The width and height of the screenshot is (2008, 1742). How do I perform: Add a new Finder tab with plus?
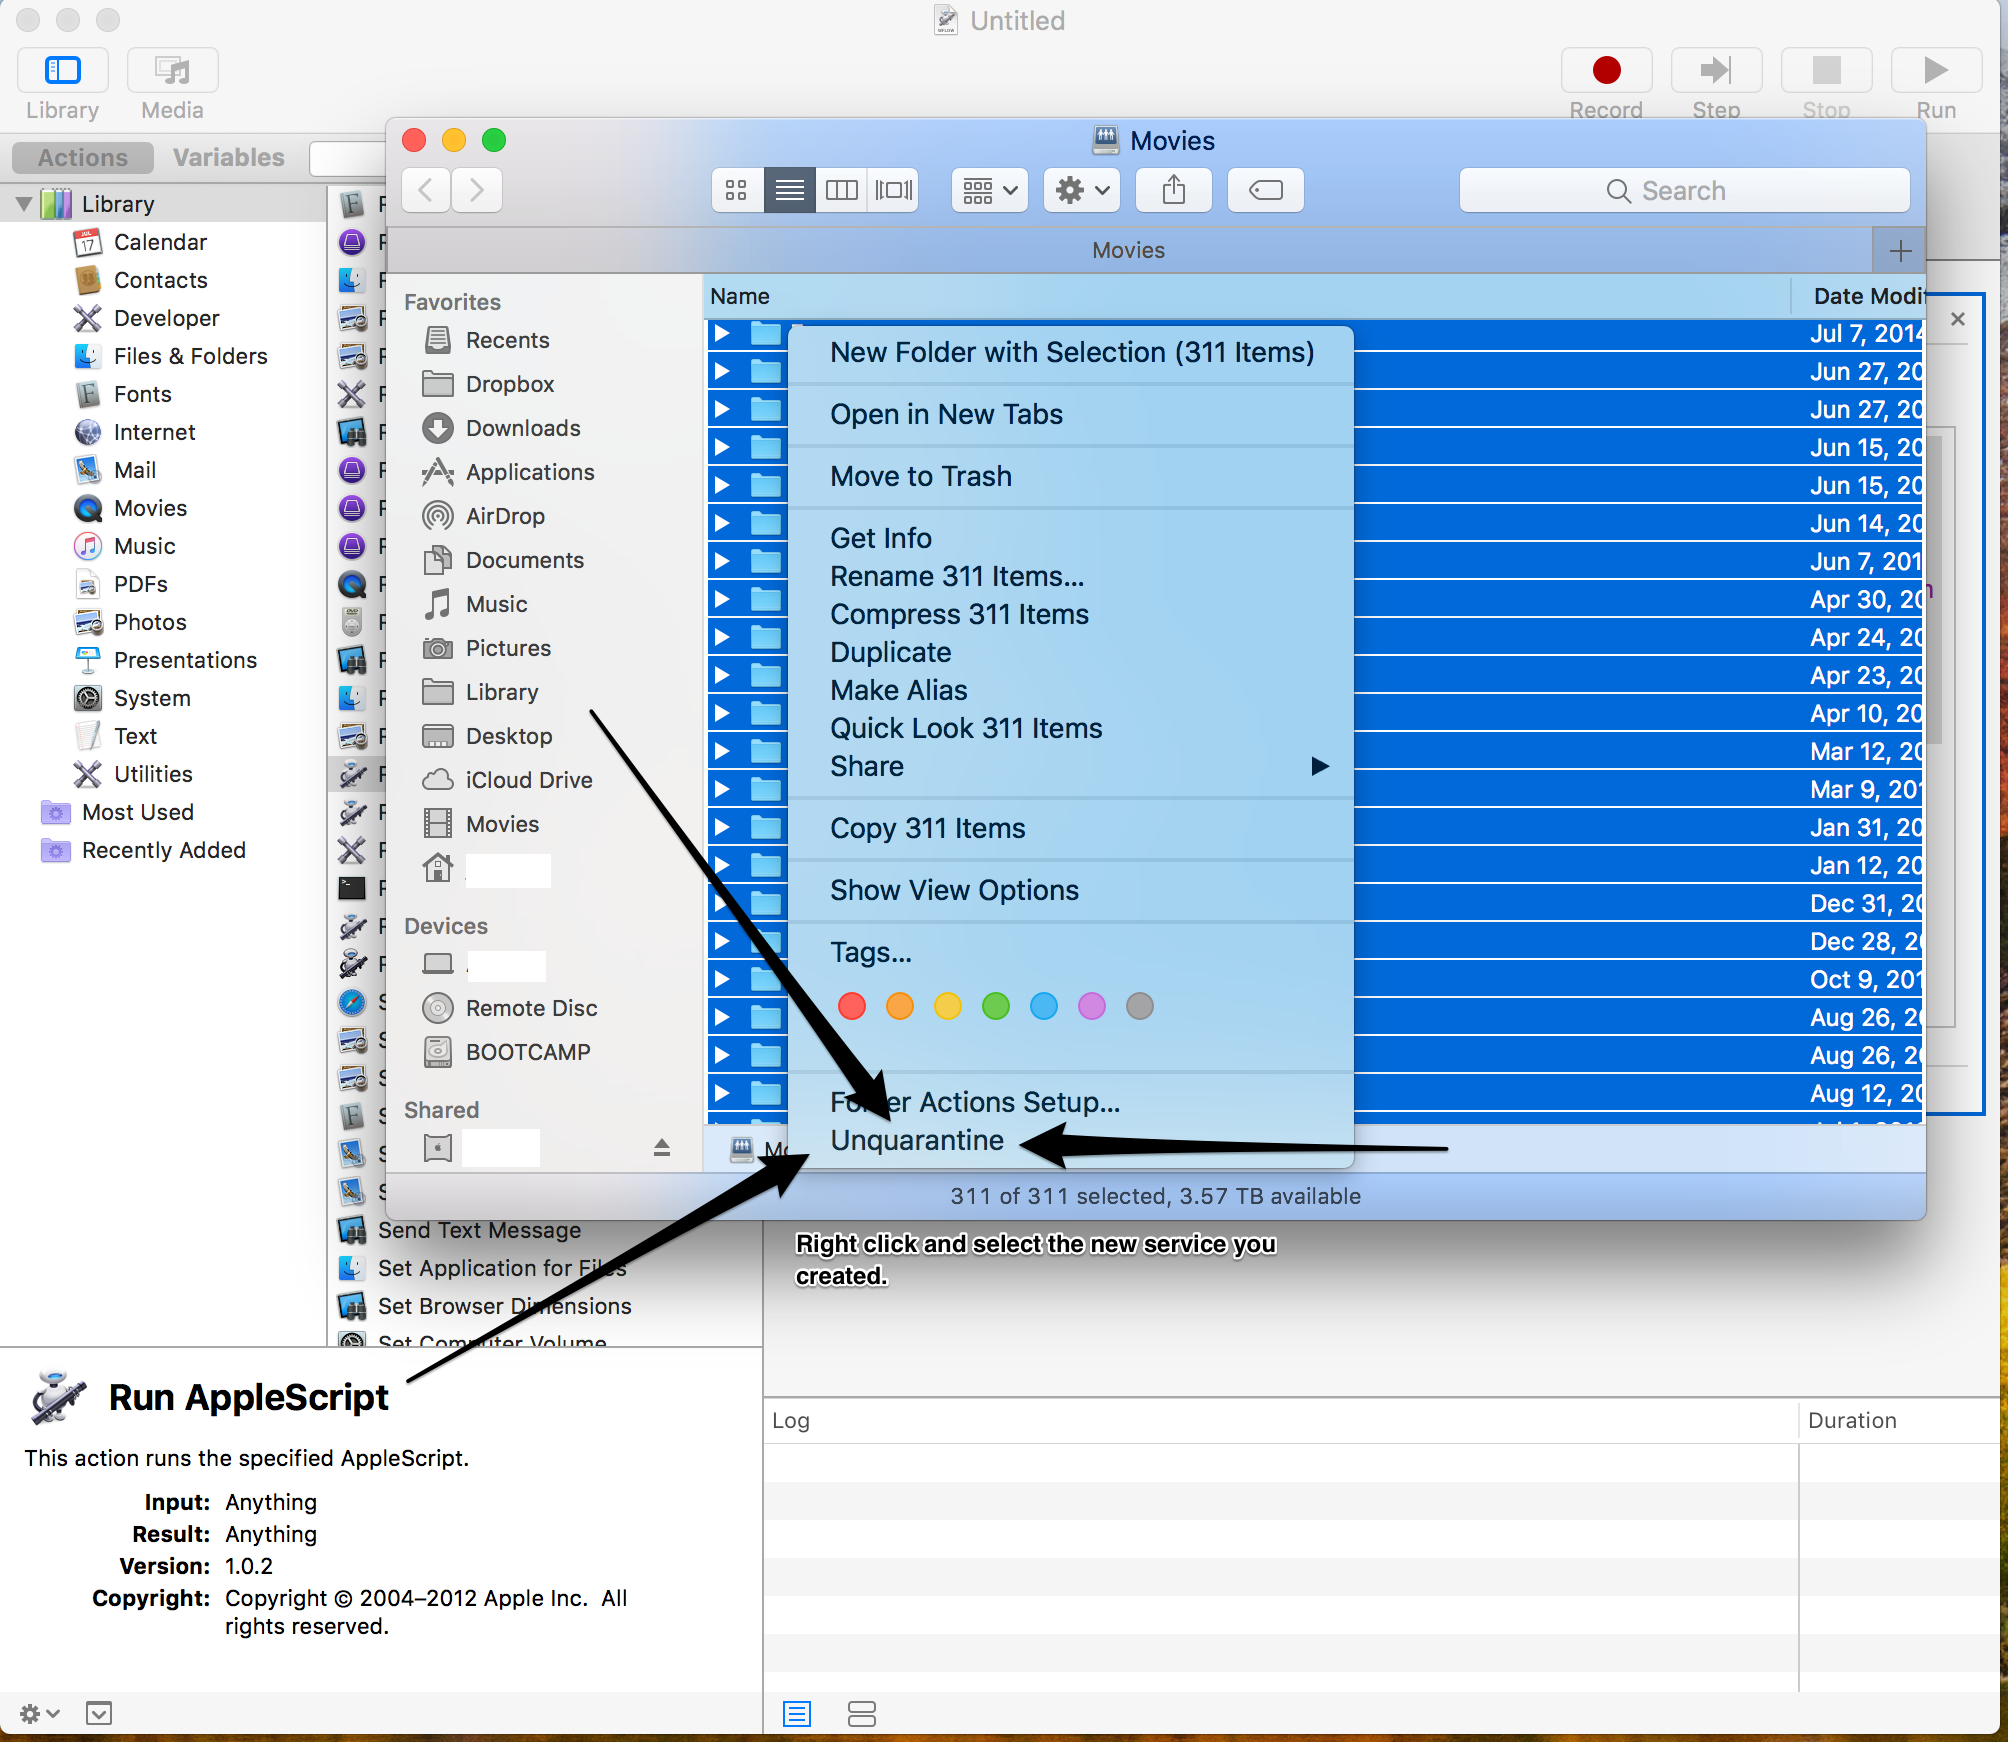coord(1900,250)
